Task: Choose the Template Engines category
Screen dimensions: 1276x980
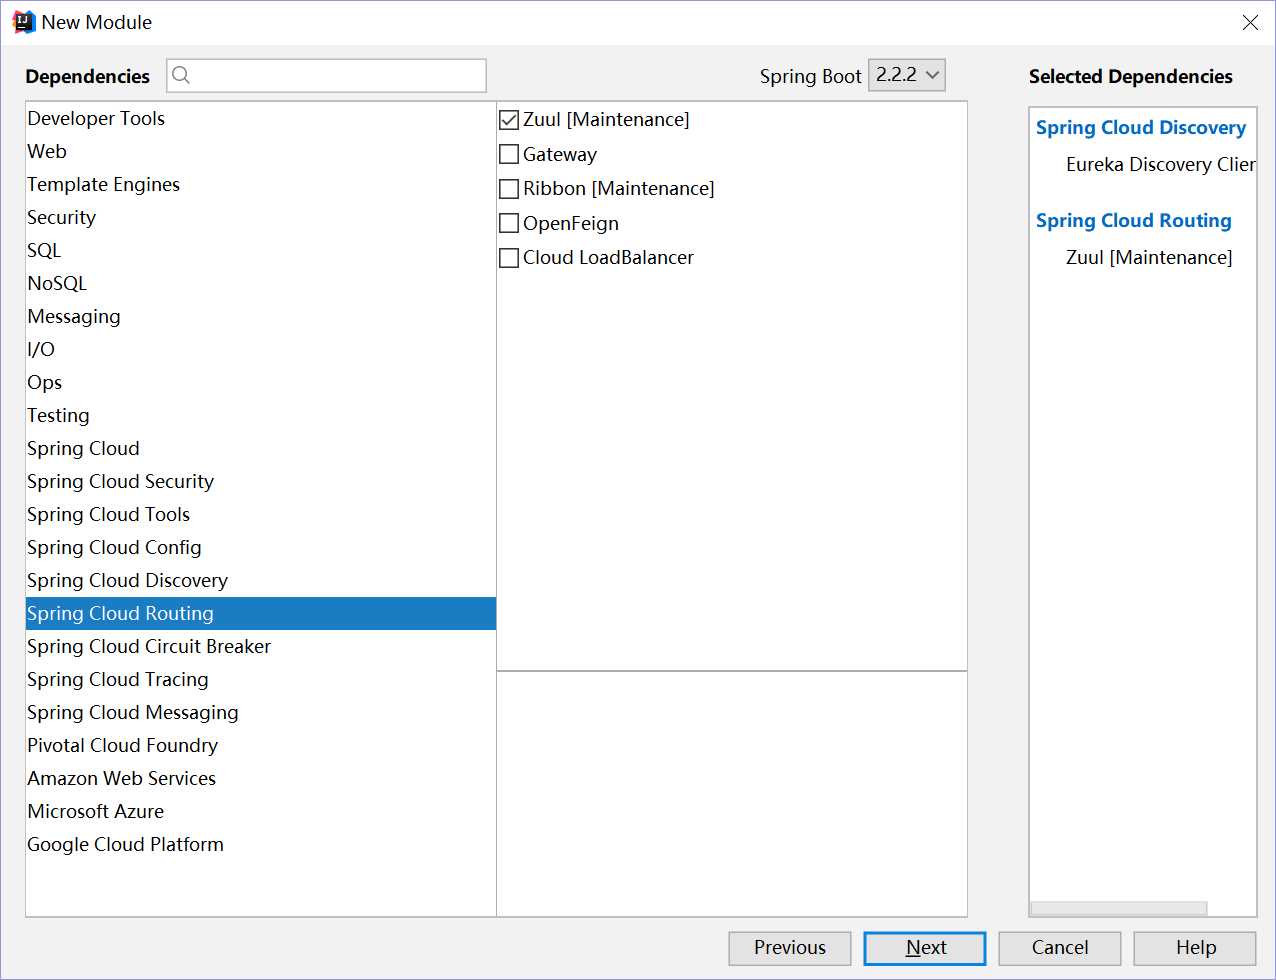Action: [261, 184]
